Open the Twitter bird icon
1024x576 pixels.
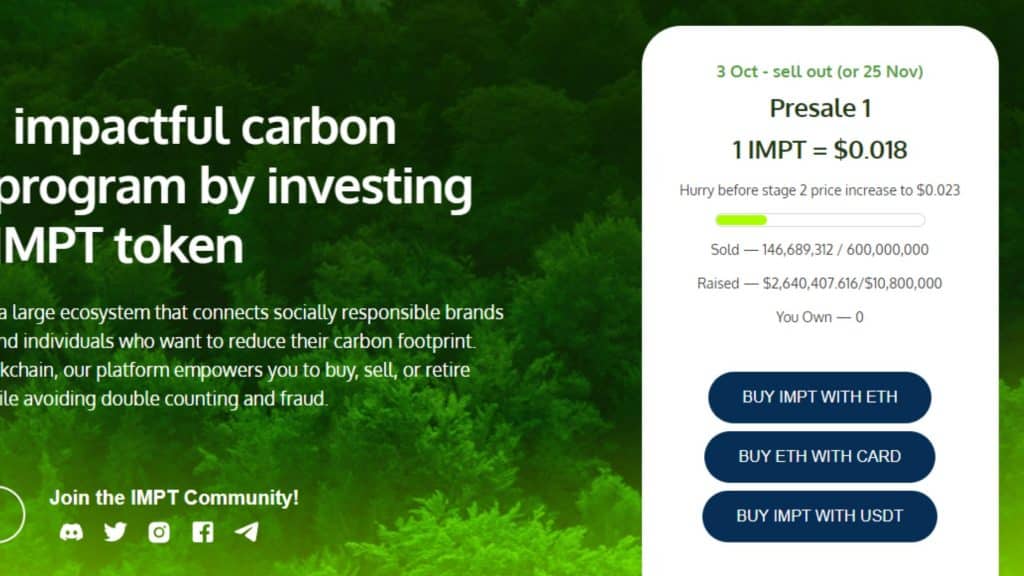click(115, 532)
